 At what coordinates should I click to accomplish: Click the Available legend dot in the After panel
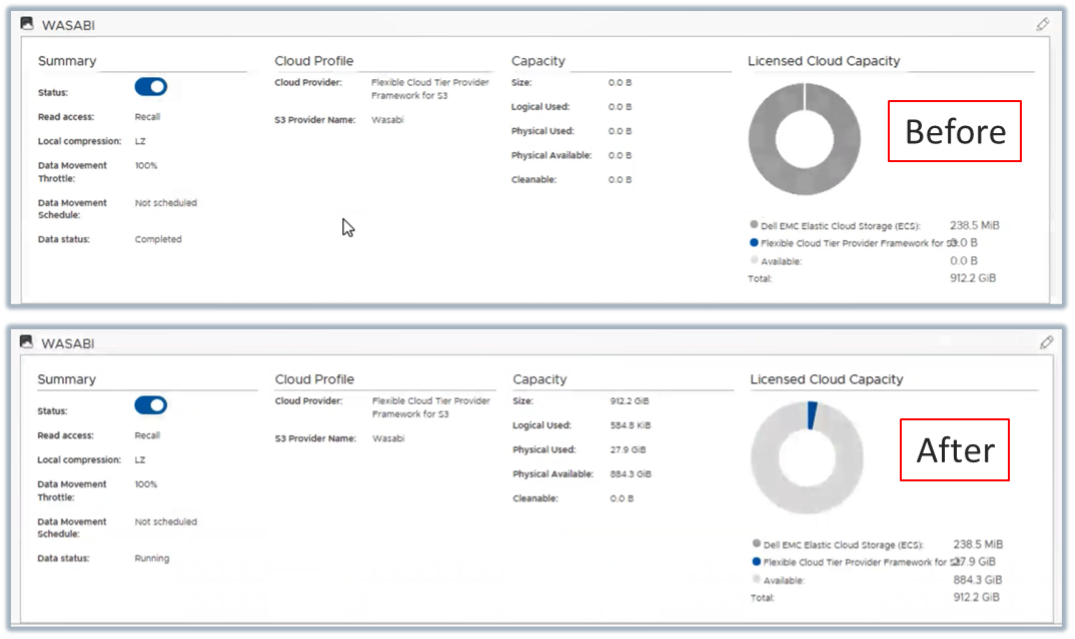[754, 580]
